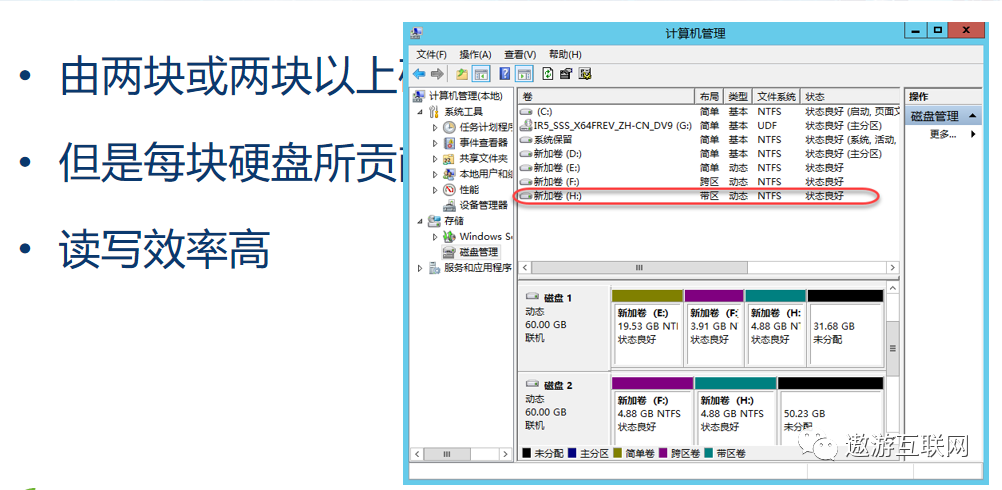The image size is (1002, 490).
Task: Select the 新加卷 (H:) row in volume list
Action: [708, 196]
